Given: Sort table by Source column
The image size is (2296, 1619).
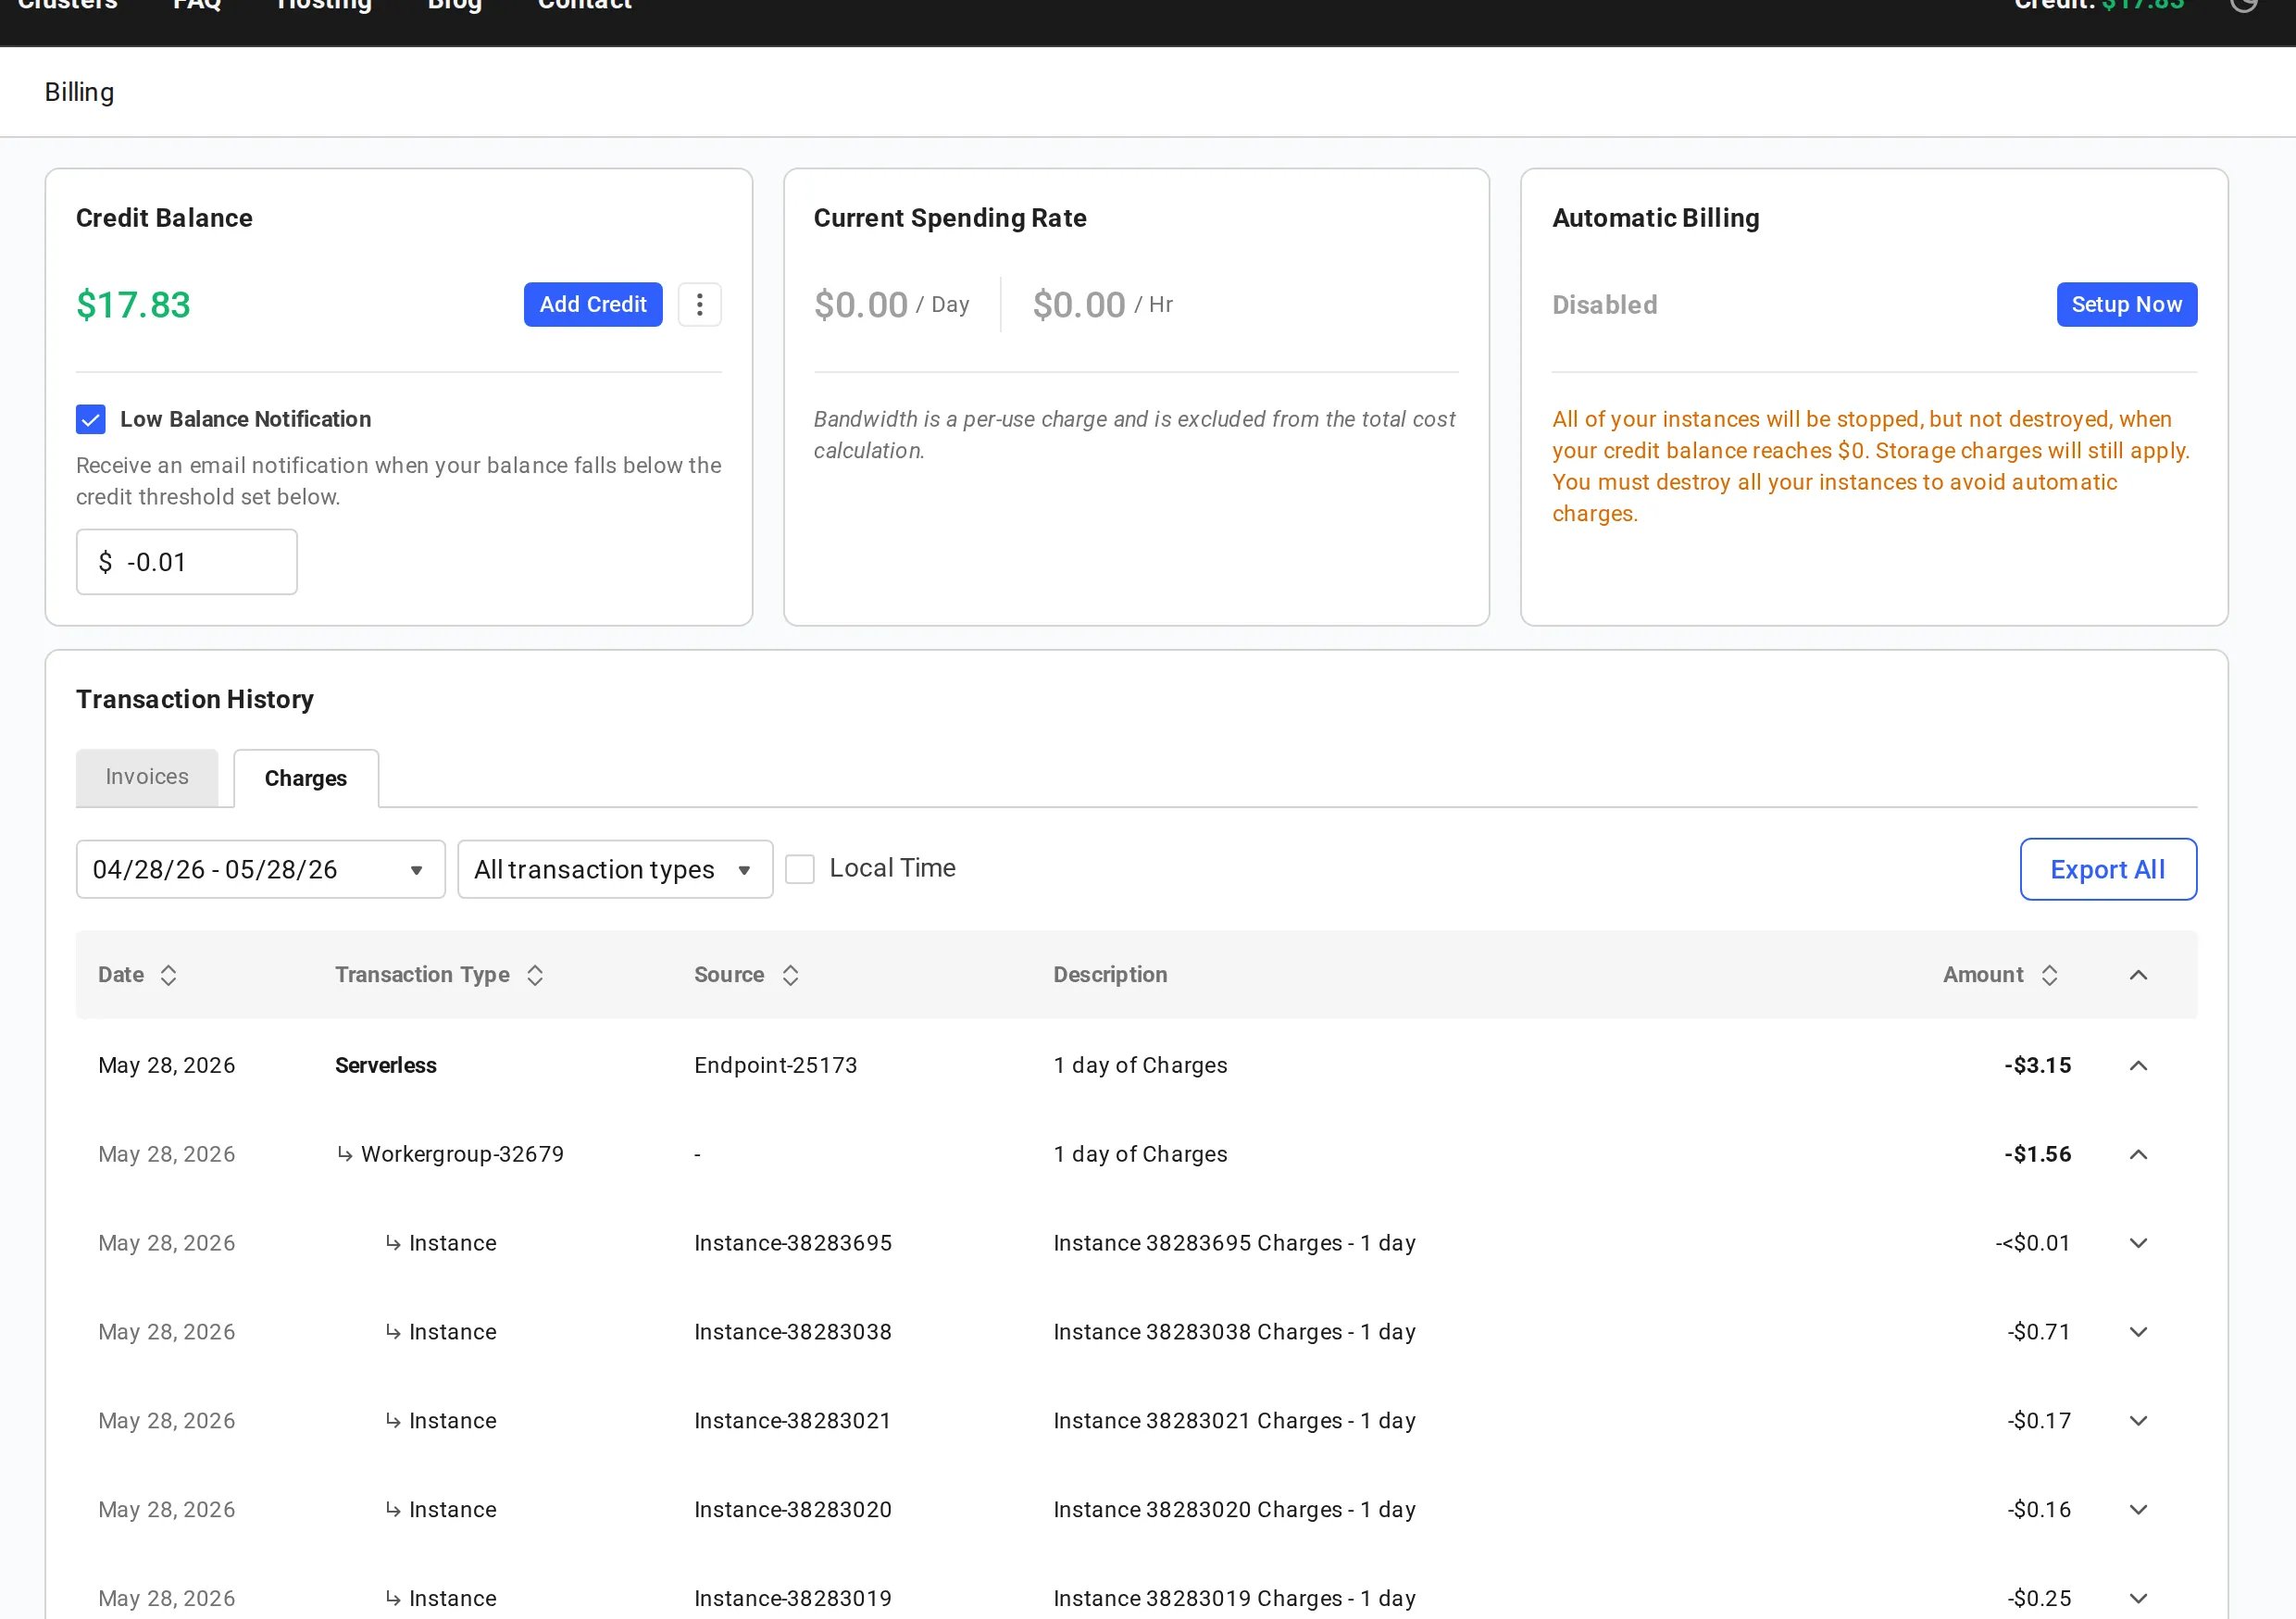Looking at the screenshot, I should coord(790,975).
